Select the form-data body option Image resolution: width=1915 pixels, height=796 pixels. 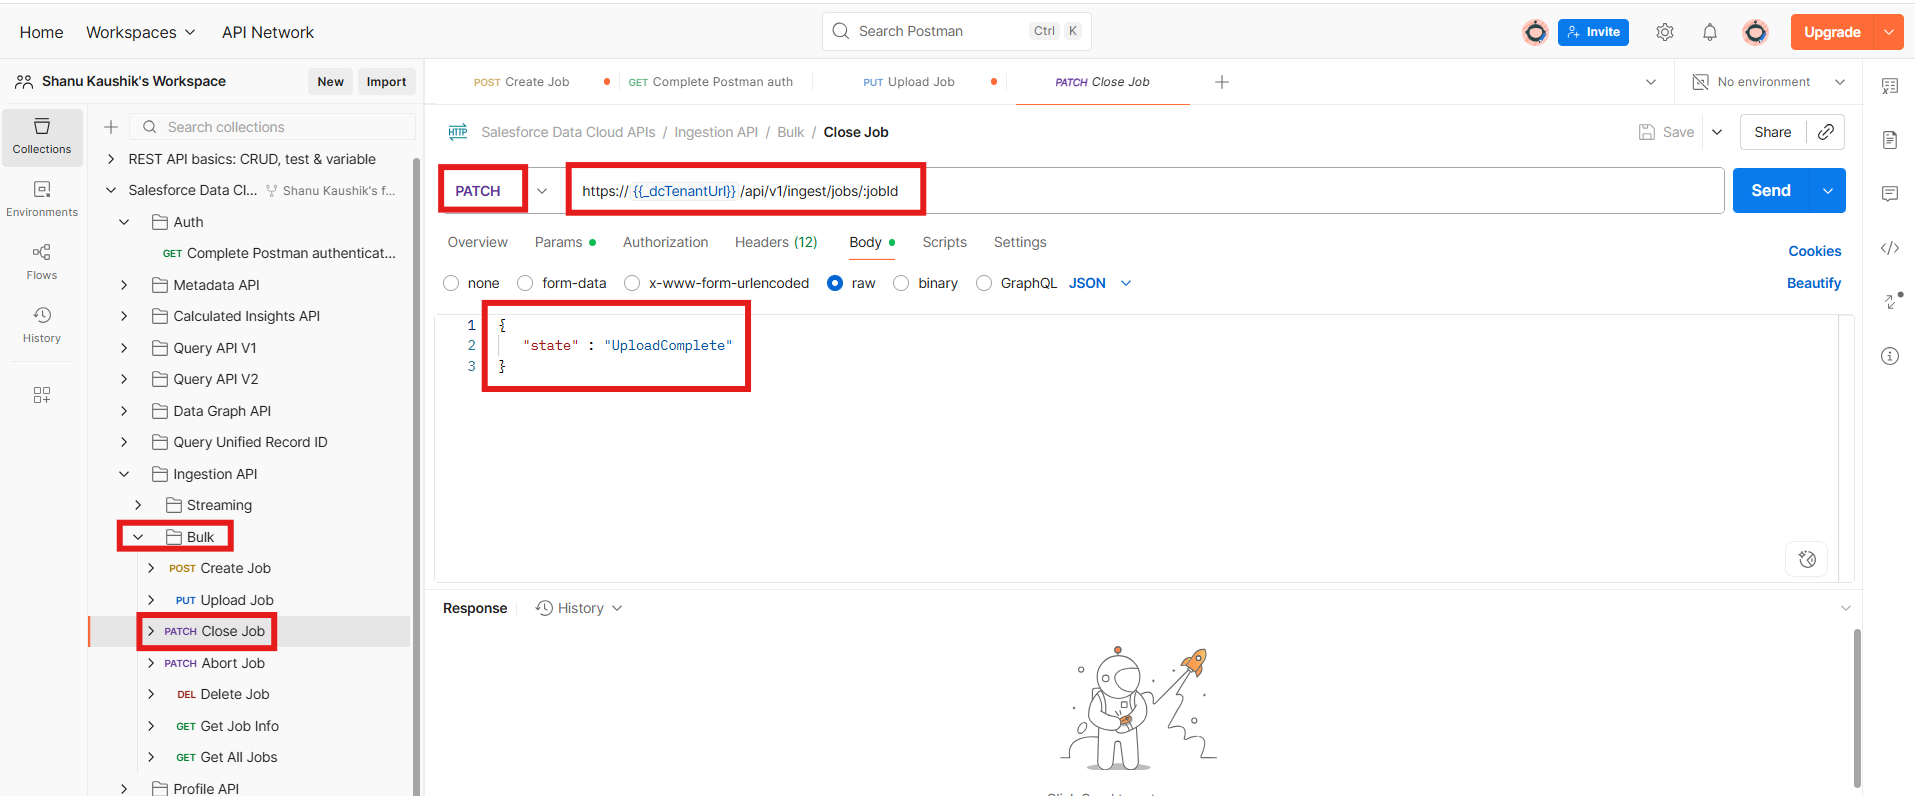(x=525, y=283)
